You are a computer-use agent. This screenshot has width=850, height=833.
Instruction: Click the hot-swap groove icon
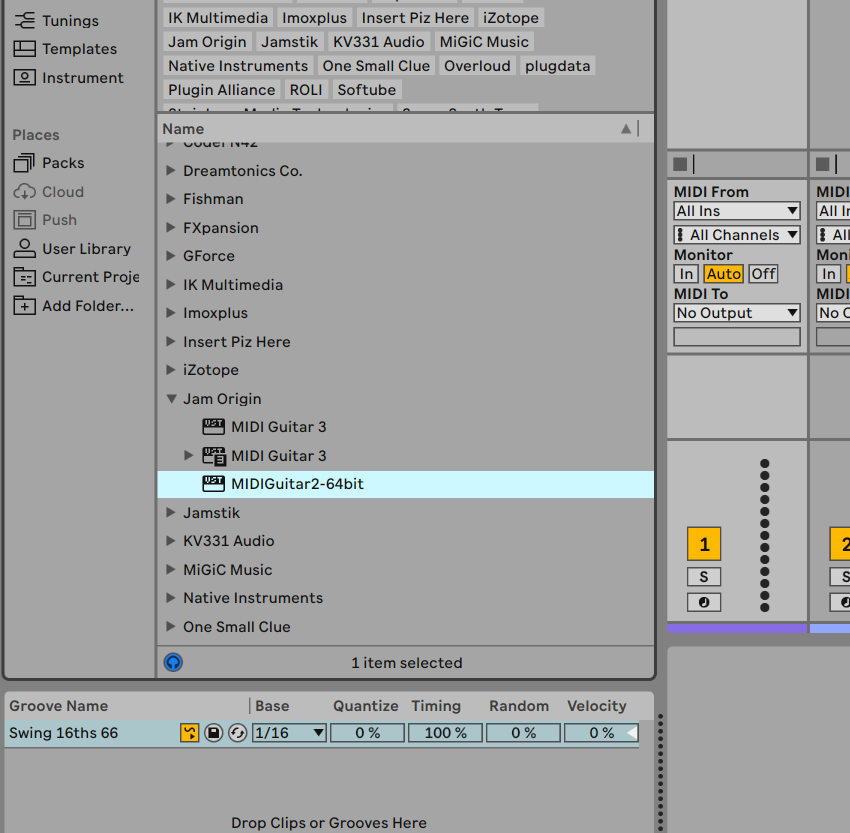point(237,733)
